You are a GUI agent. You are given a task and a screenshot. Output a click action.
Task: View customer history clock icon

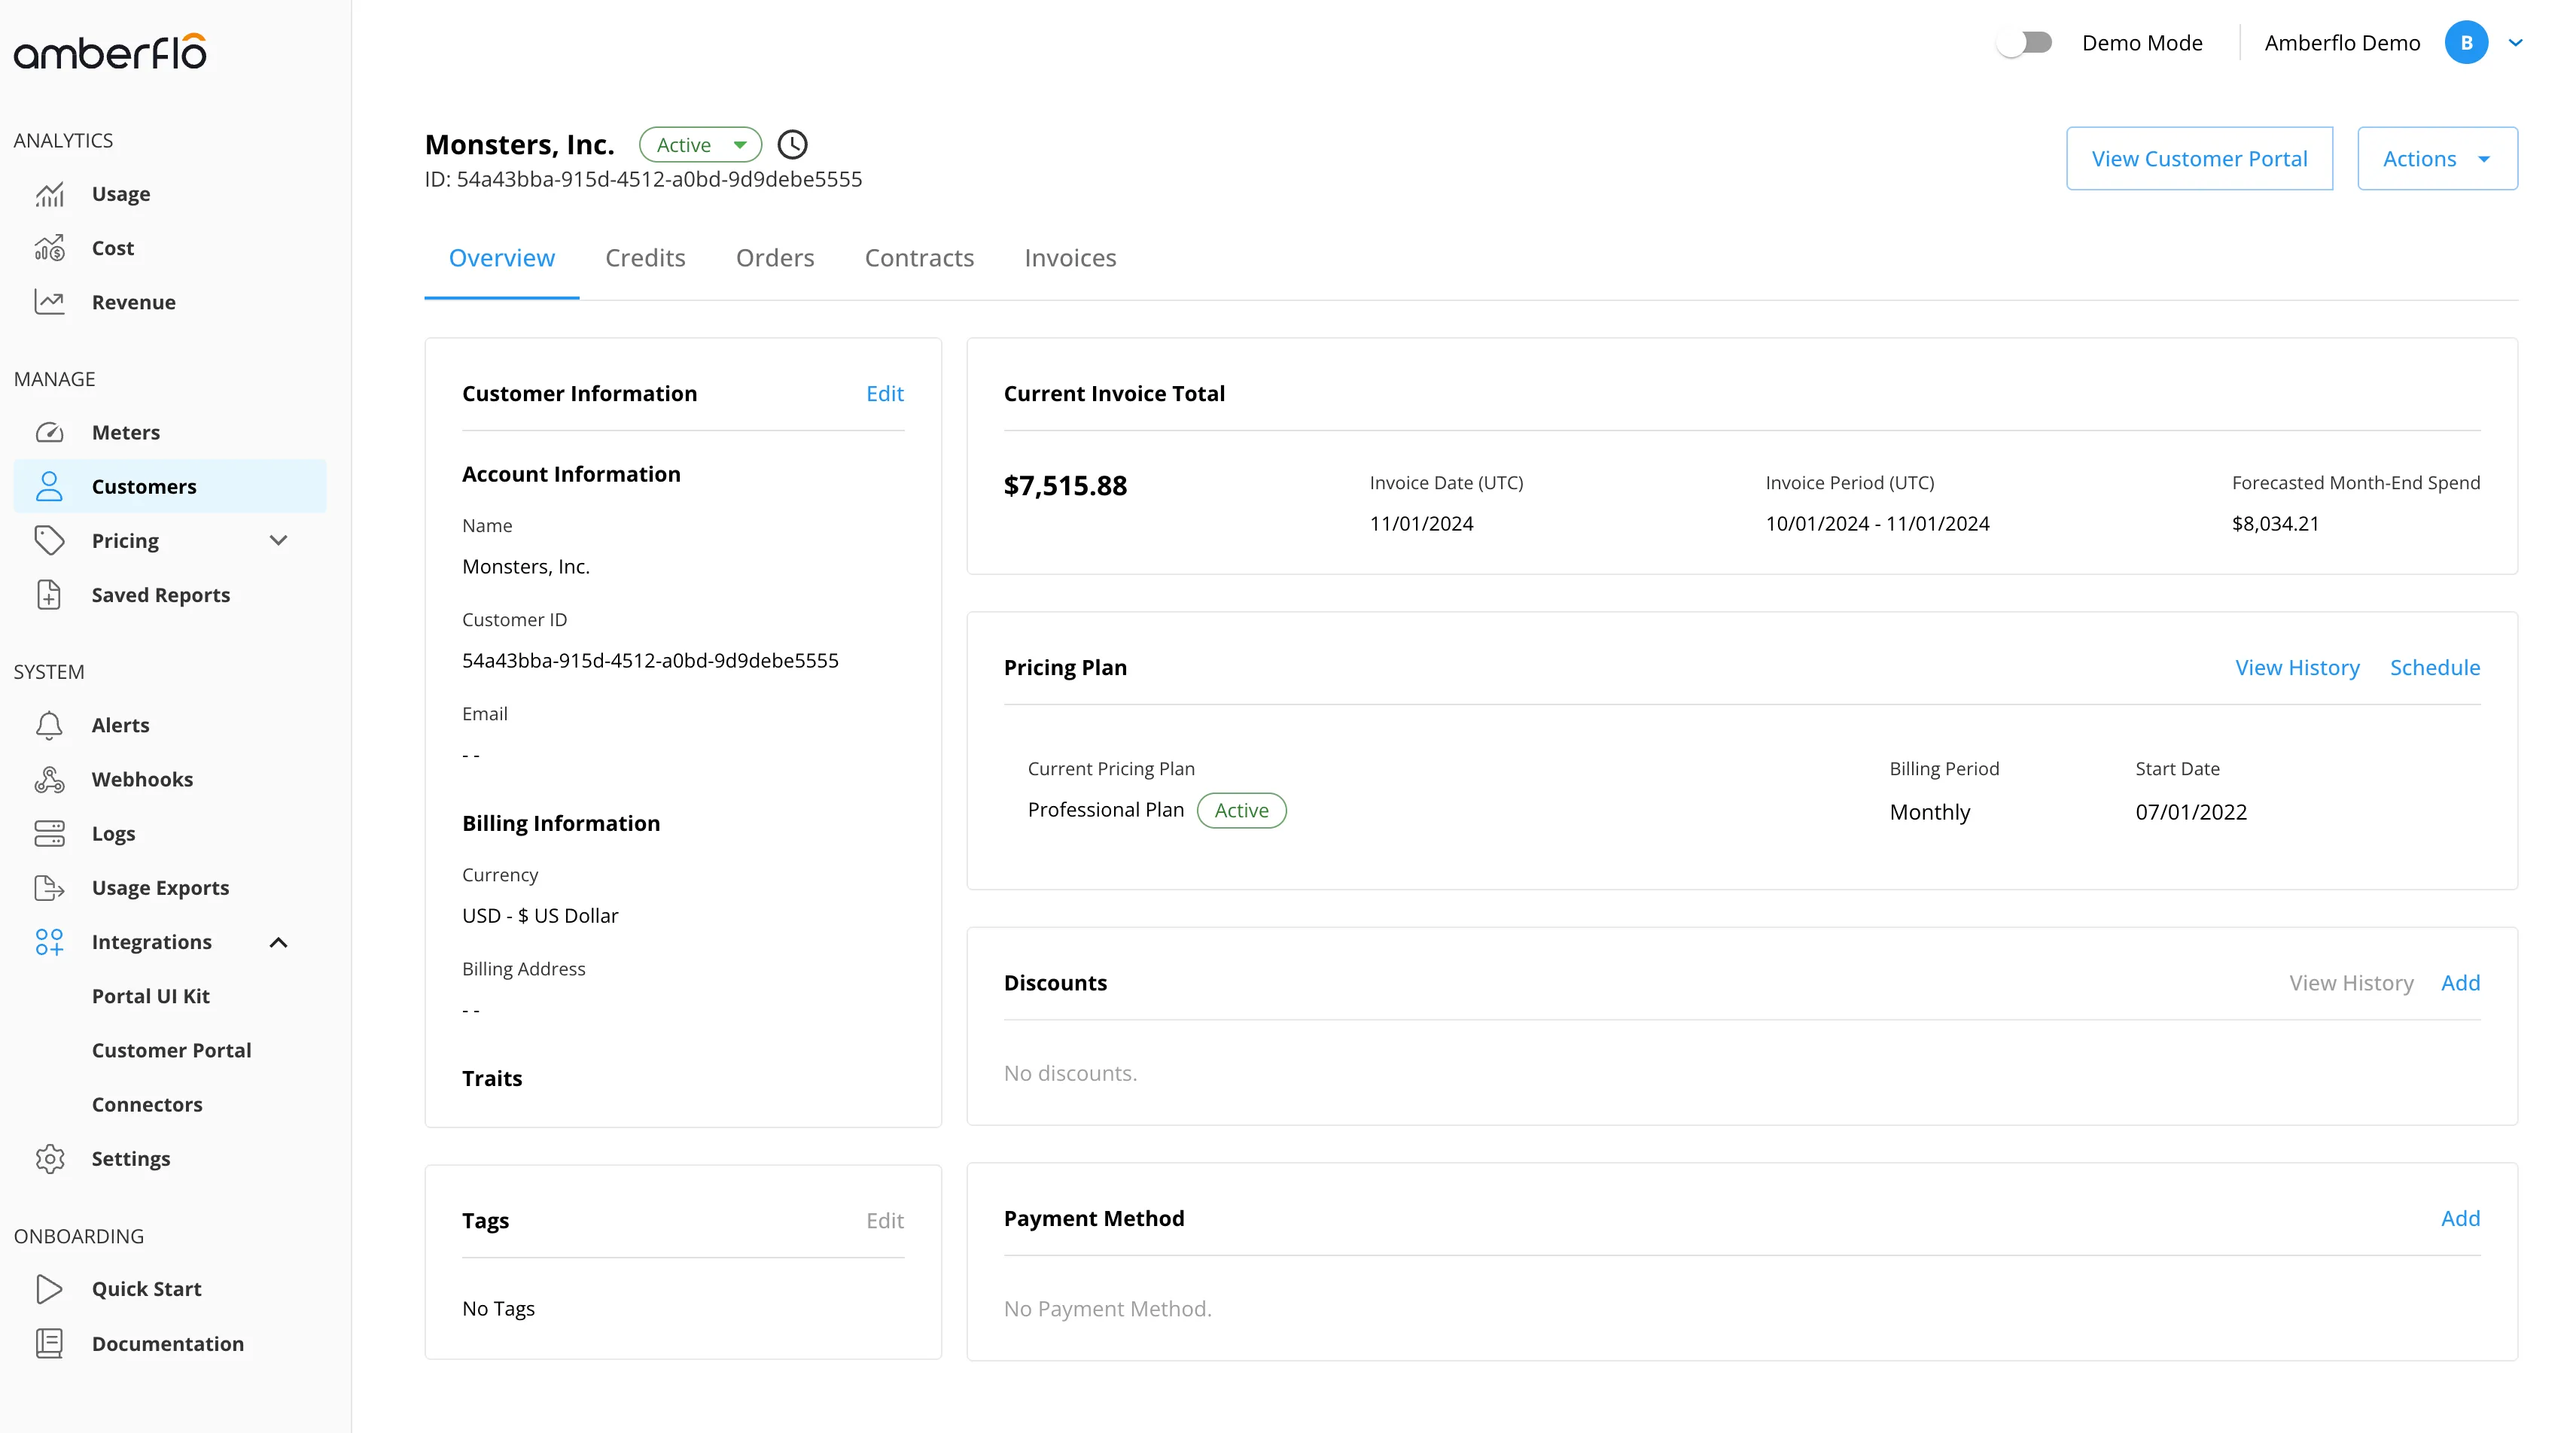(x=793, y=145)
